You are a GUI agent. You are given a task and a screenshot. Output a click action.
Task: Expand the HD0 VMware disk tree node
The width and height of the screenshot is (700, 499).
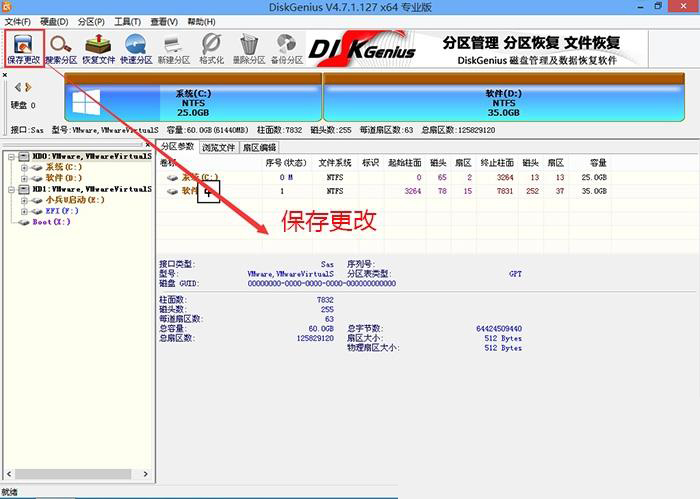(10, 157)
